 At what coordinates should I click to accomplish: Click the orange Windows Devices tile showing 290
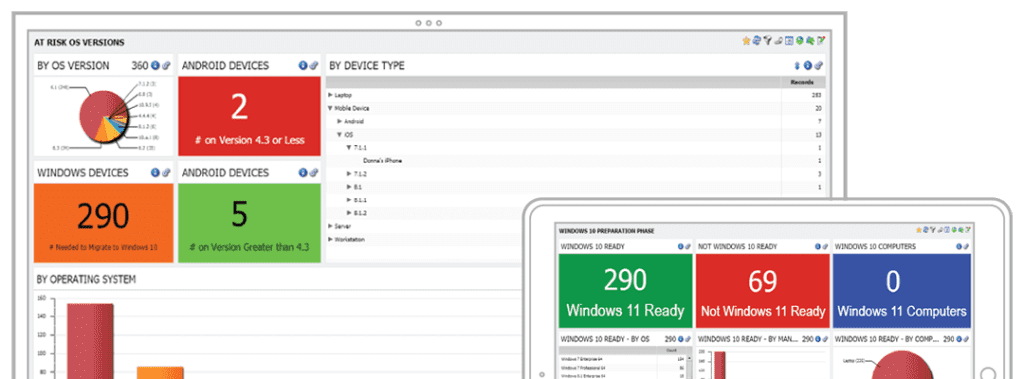[104, 223]
